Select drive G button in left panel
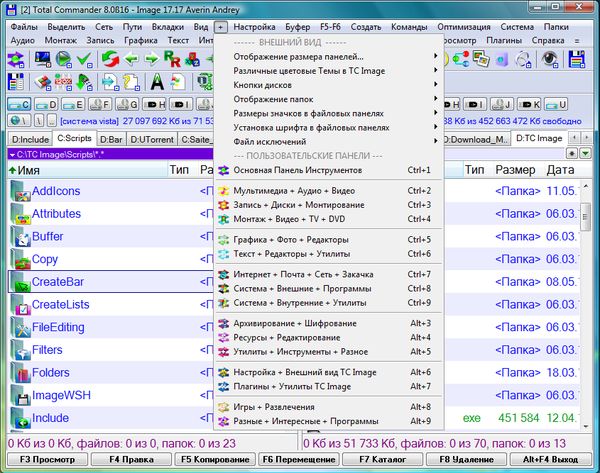Image resolution: width=600 pixels, height=473 pixels. (127, 104)
